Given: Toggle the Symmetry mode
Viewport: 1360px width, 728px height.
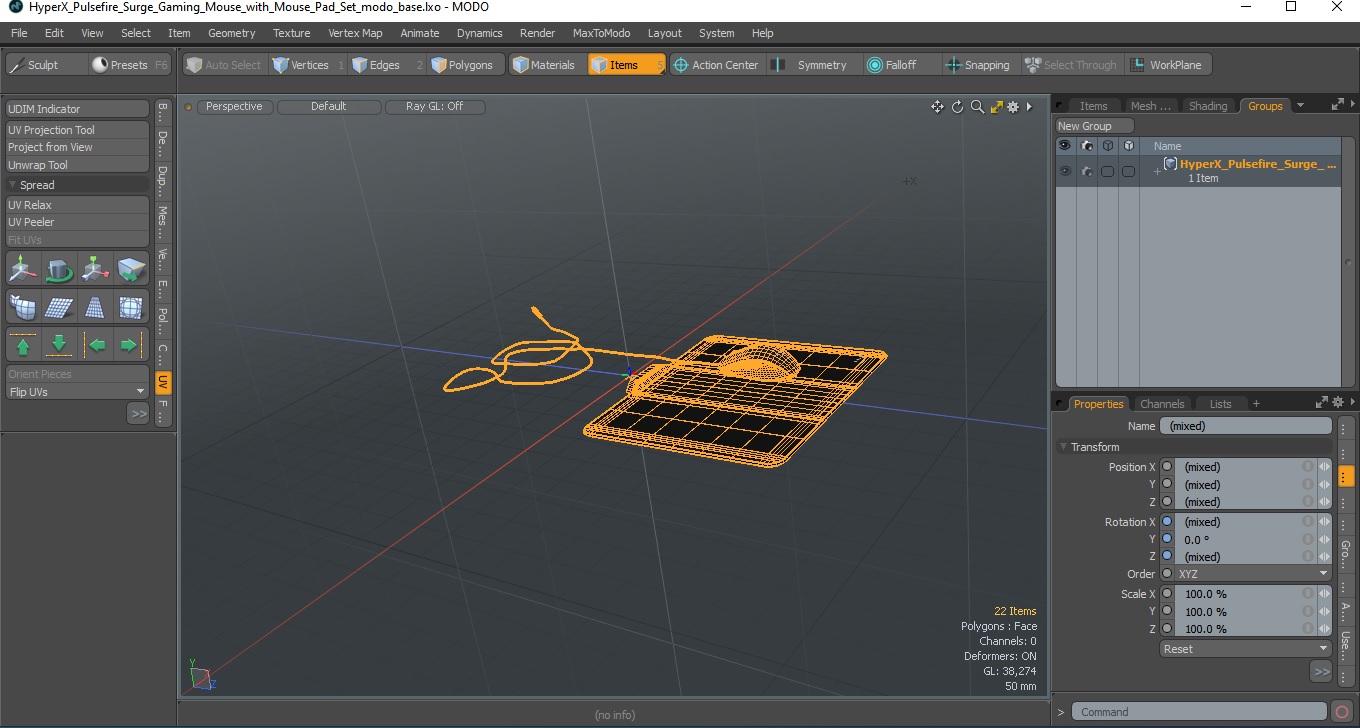Looking at the screenshot, I should point(810,65).
